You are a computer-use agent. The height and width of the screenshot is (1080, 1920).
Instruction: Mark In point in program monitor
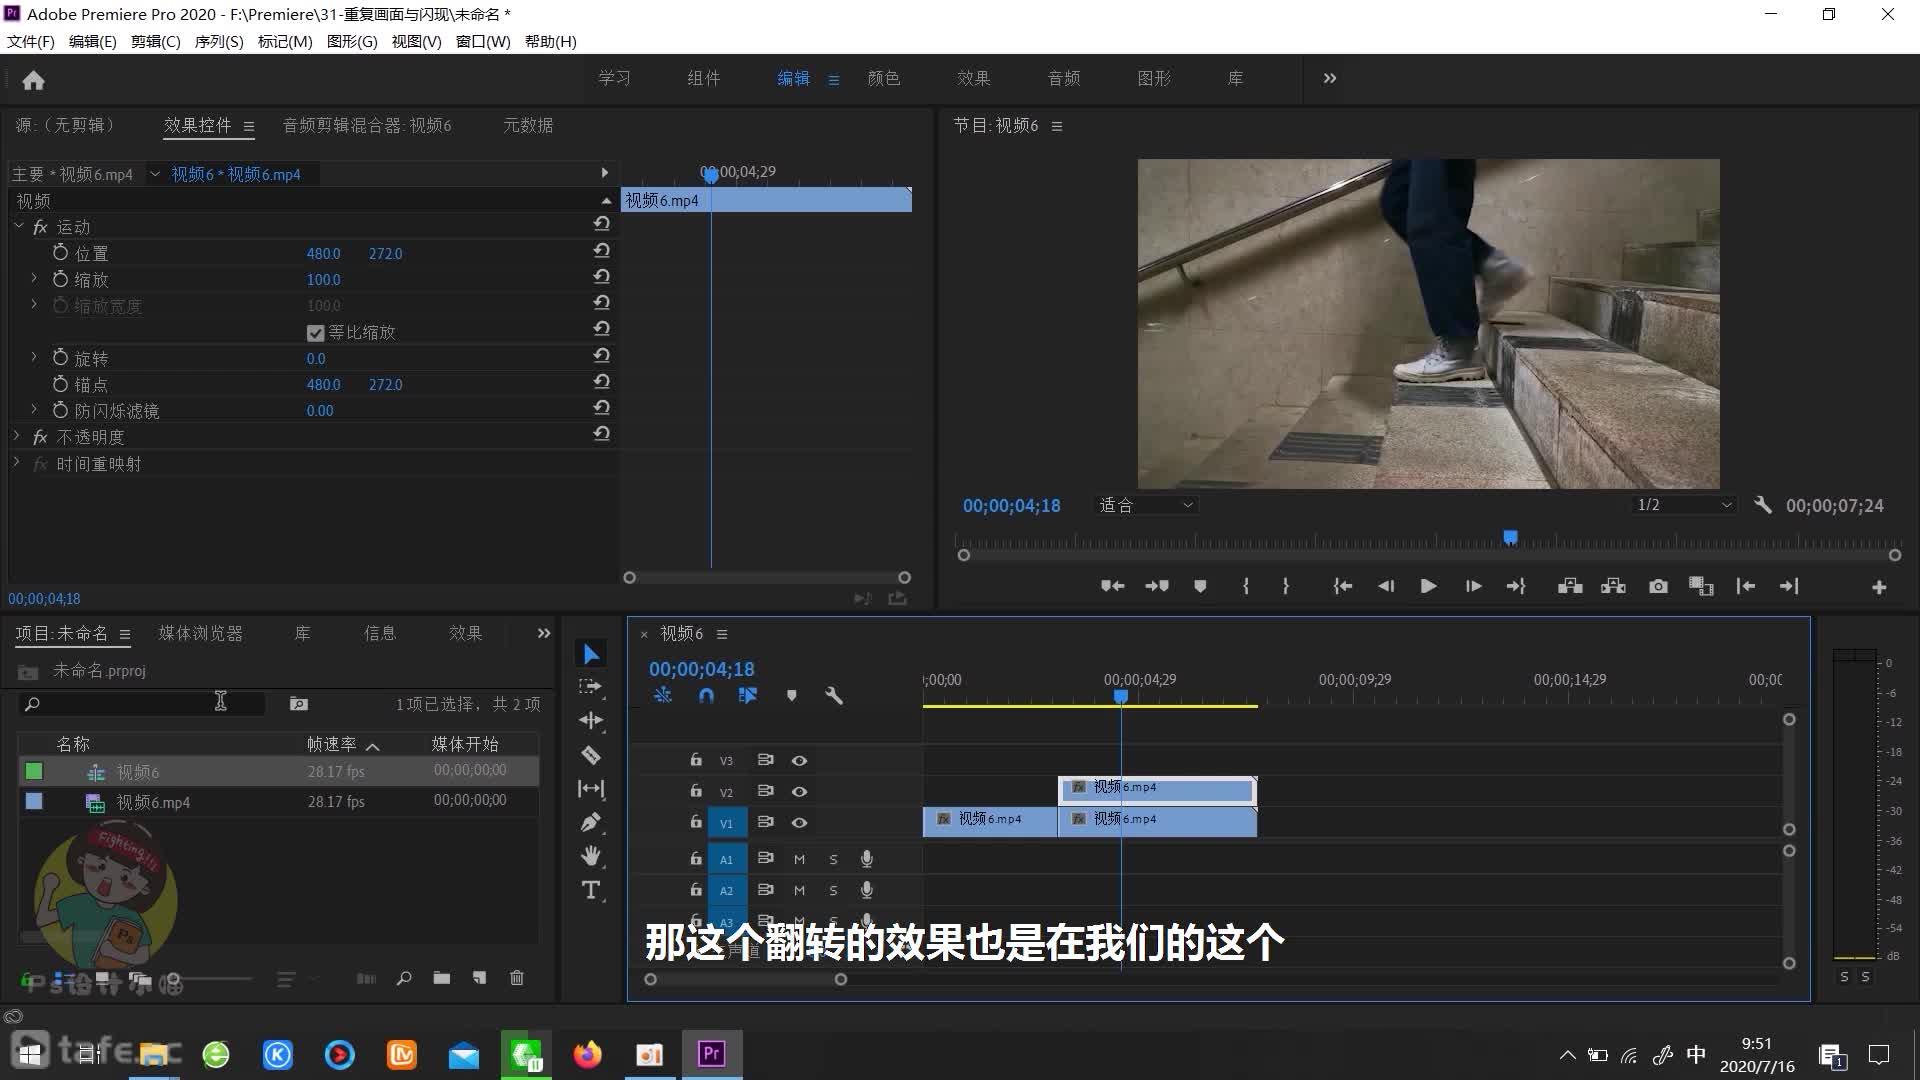[1245, 587]
